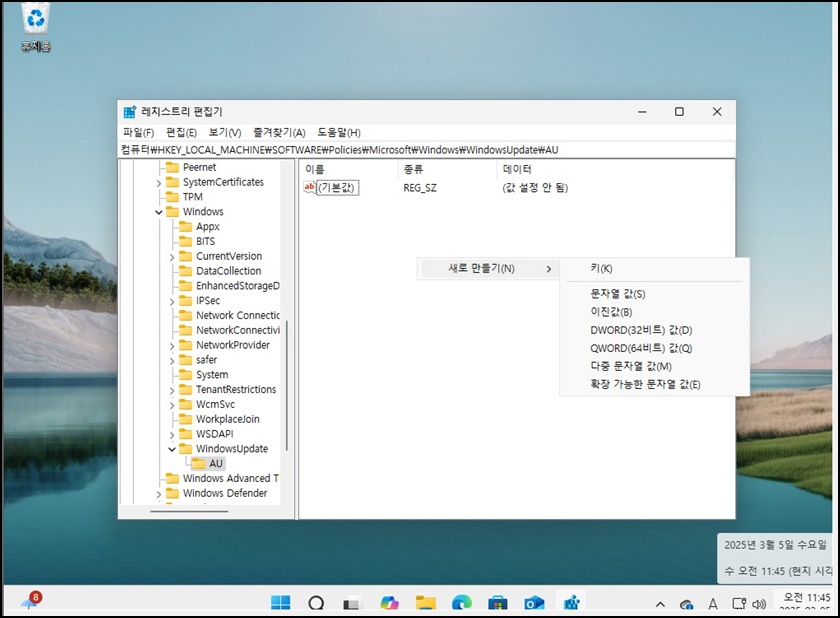
Task: Open the weather widget on the taskbar
Action: [x=31, y=601]
